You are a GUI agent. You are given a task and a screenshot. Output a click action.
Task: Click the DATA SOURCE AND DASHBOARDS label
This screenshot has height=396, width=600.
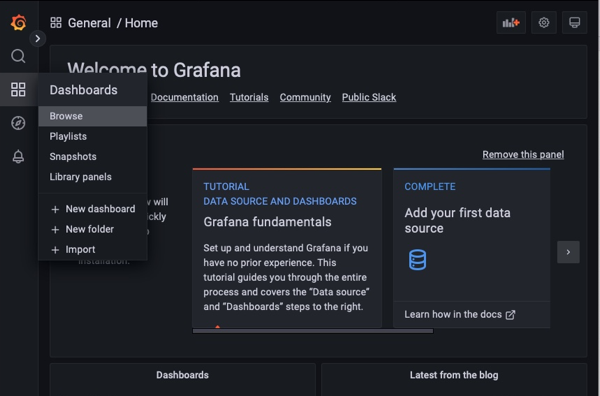[x=280, y=201]
